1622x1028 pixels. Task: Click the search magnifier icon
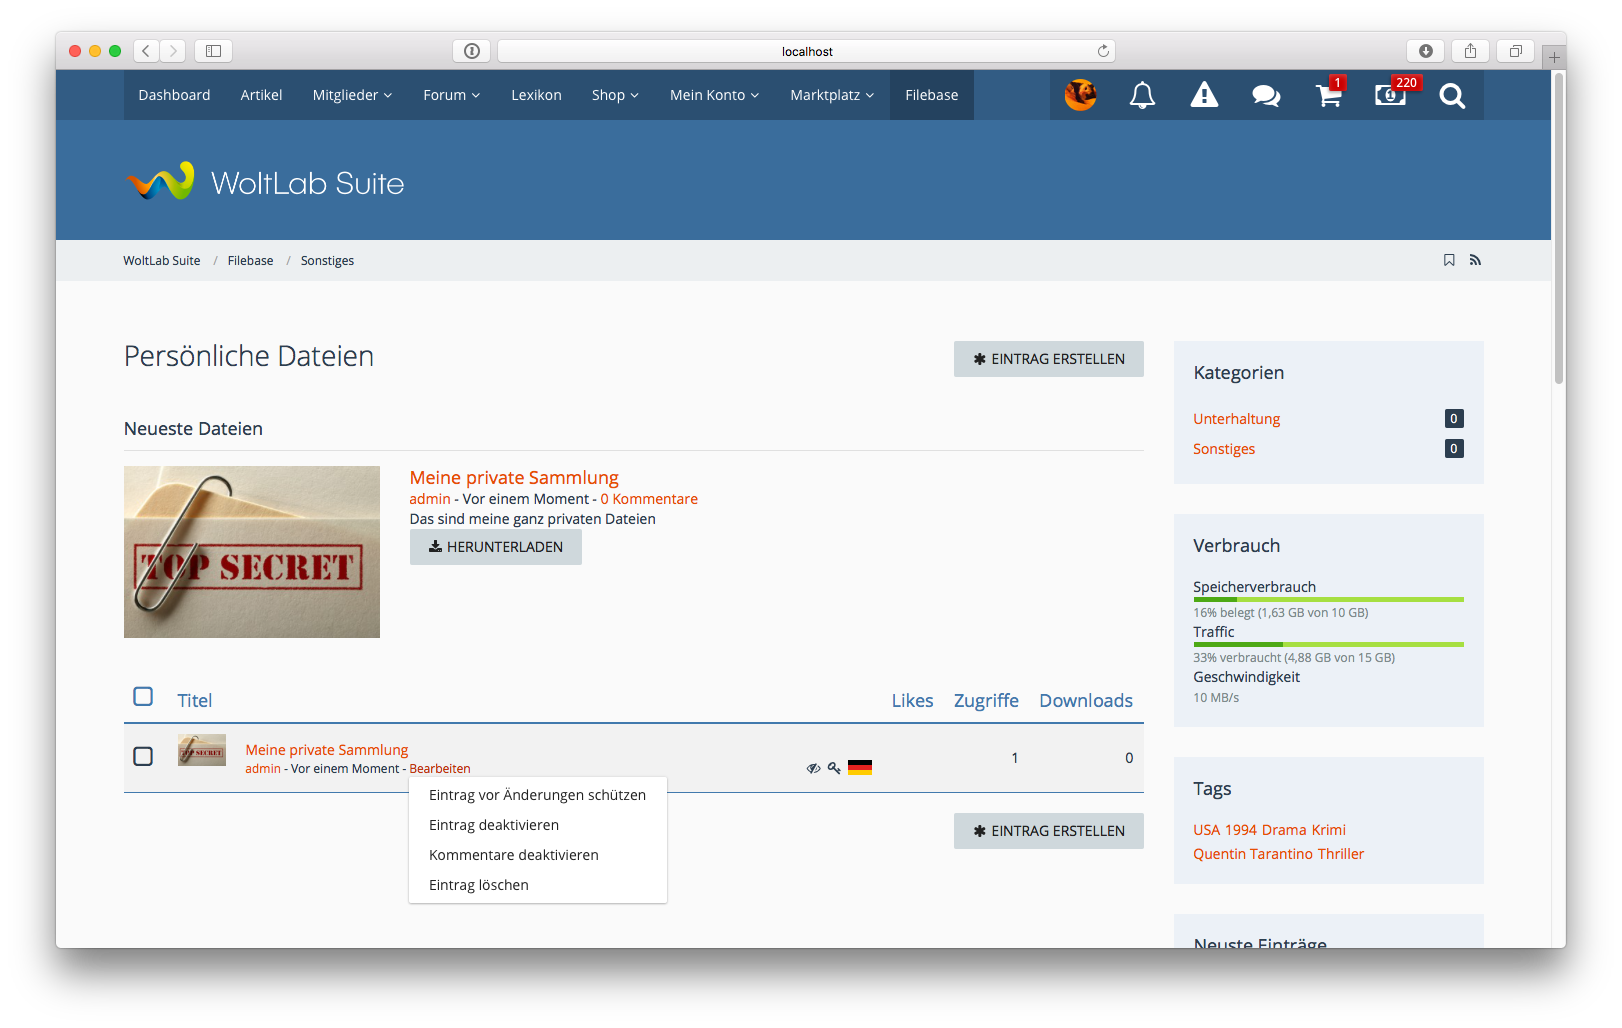click(1452, 96)
